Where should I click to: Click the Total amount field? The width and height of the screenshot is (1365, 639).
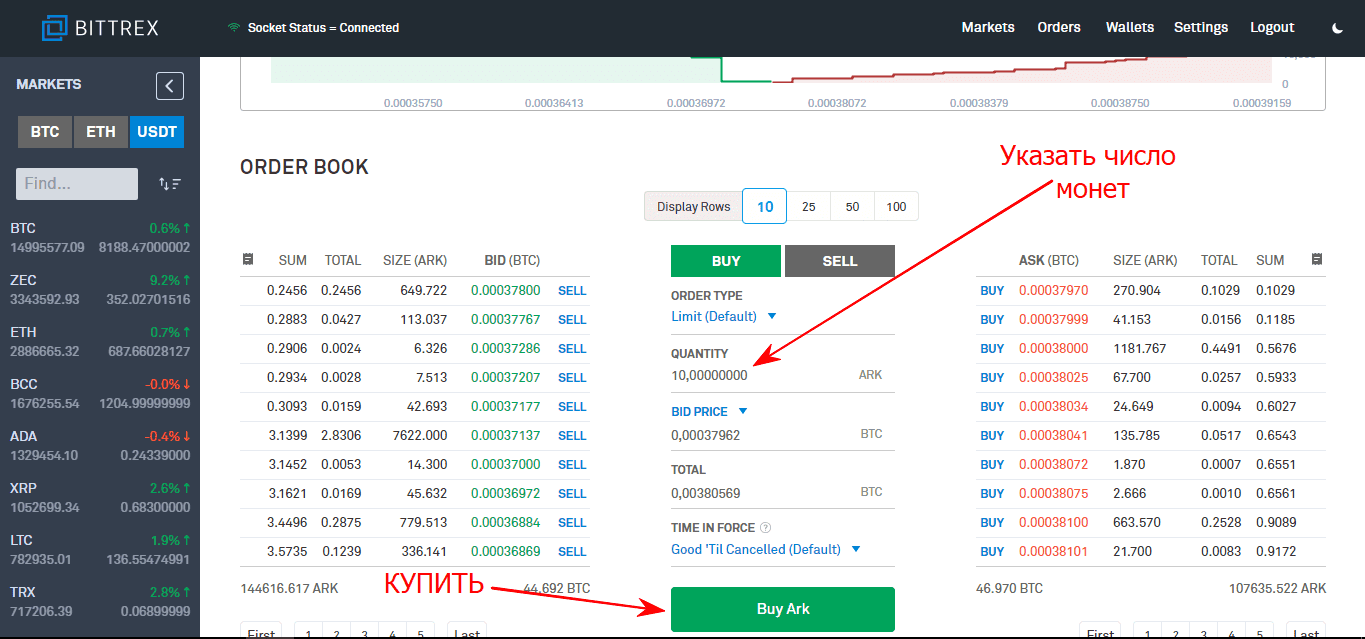click(783, 493)
